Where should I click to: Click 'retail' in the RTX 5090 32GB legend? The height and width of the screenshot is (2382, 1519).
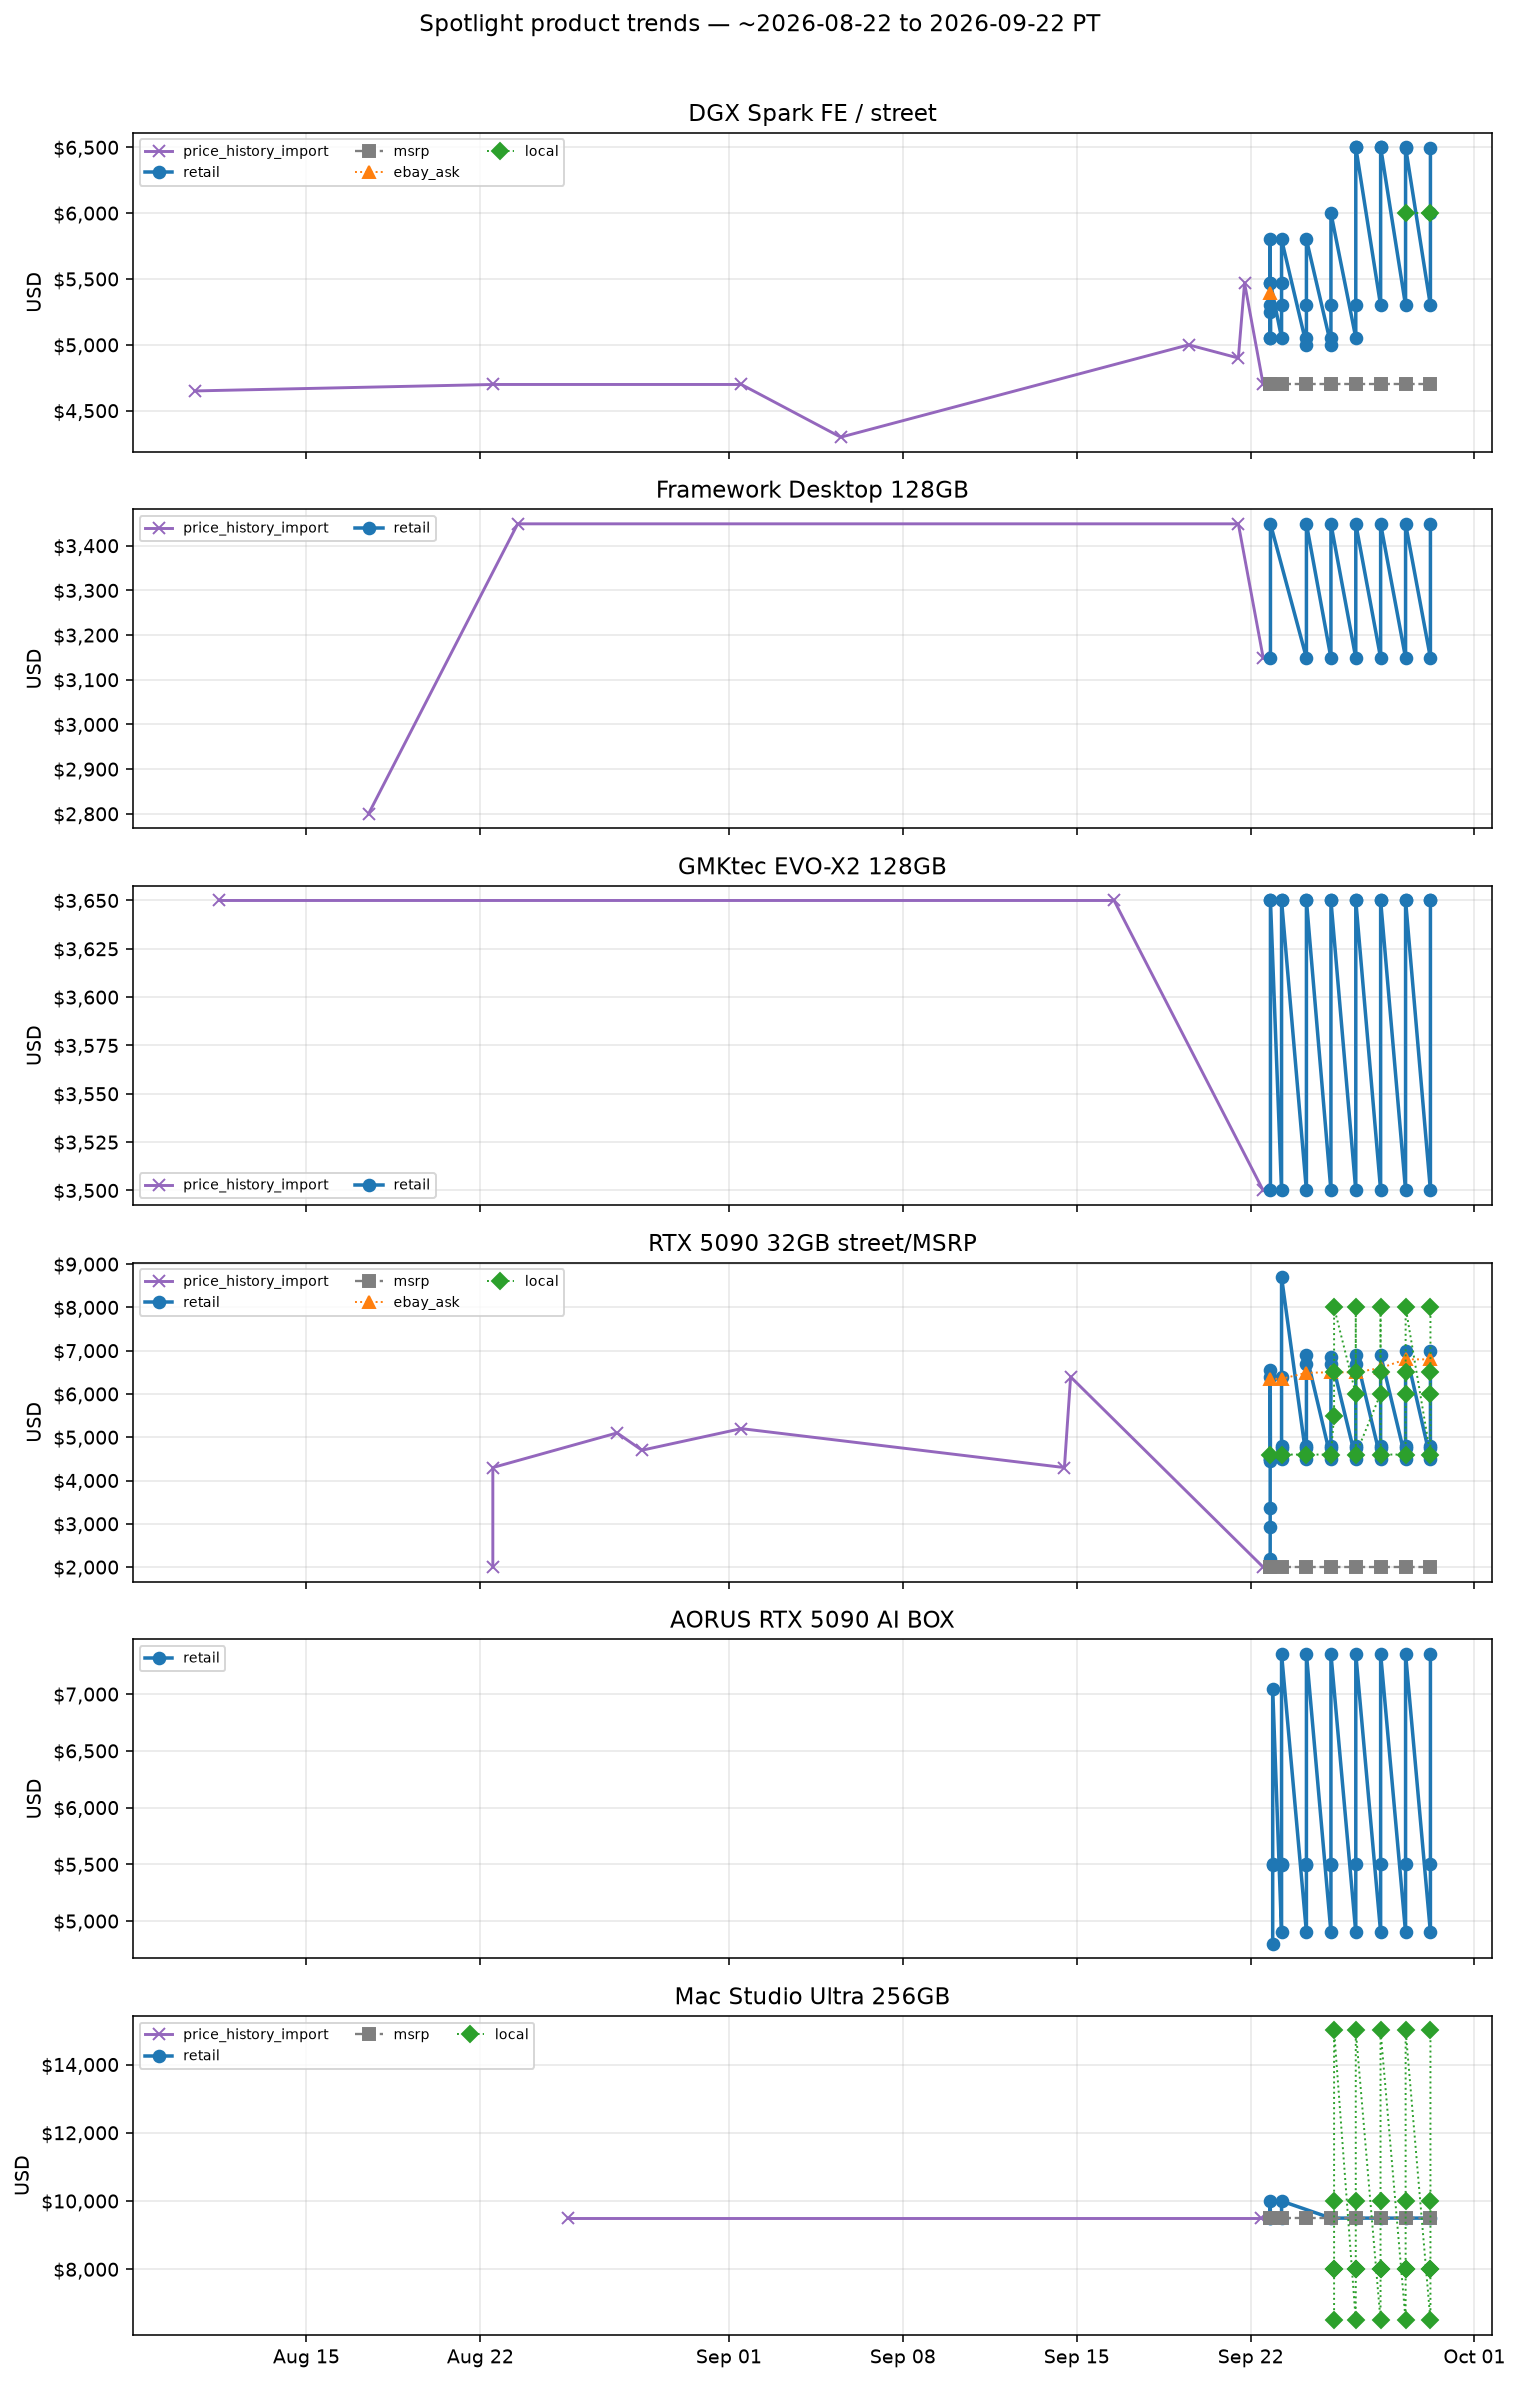(201, 1302)
